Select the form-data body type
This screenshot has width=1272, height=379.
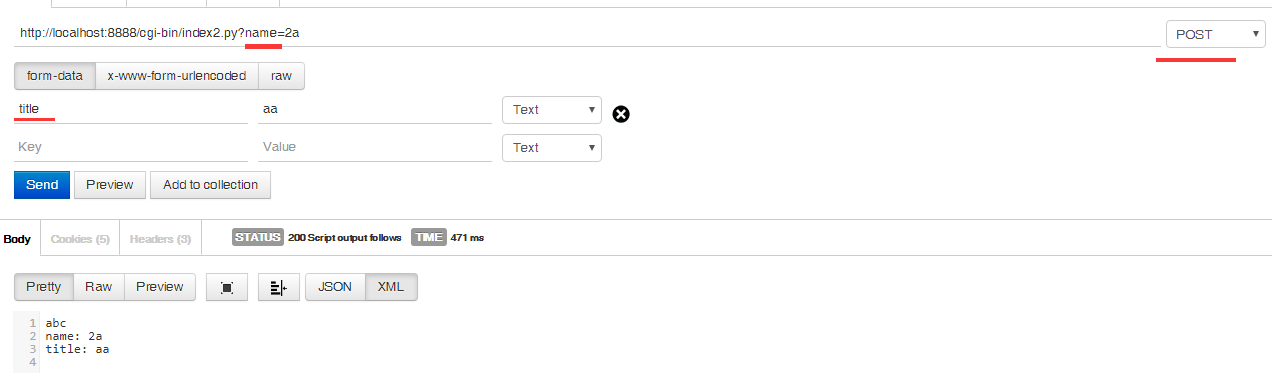point(55,75)
